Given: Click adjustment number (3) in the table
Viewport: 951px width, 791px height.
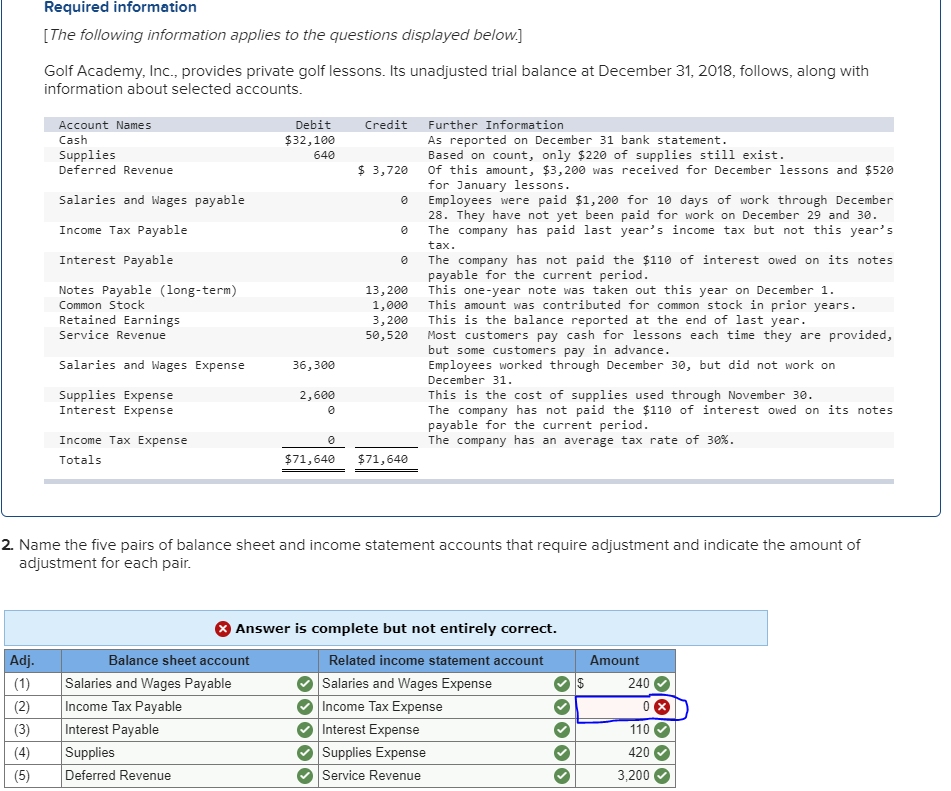Looking at the screenshot, I should [22, 730].
